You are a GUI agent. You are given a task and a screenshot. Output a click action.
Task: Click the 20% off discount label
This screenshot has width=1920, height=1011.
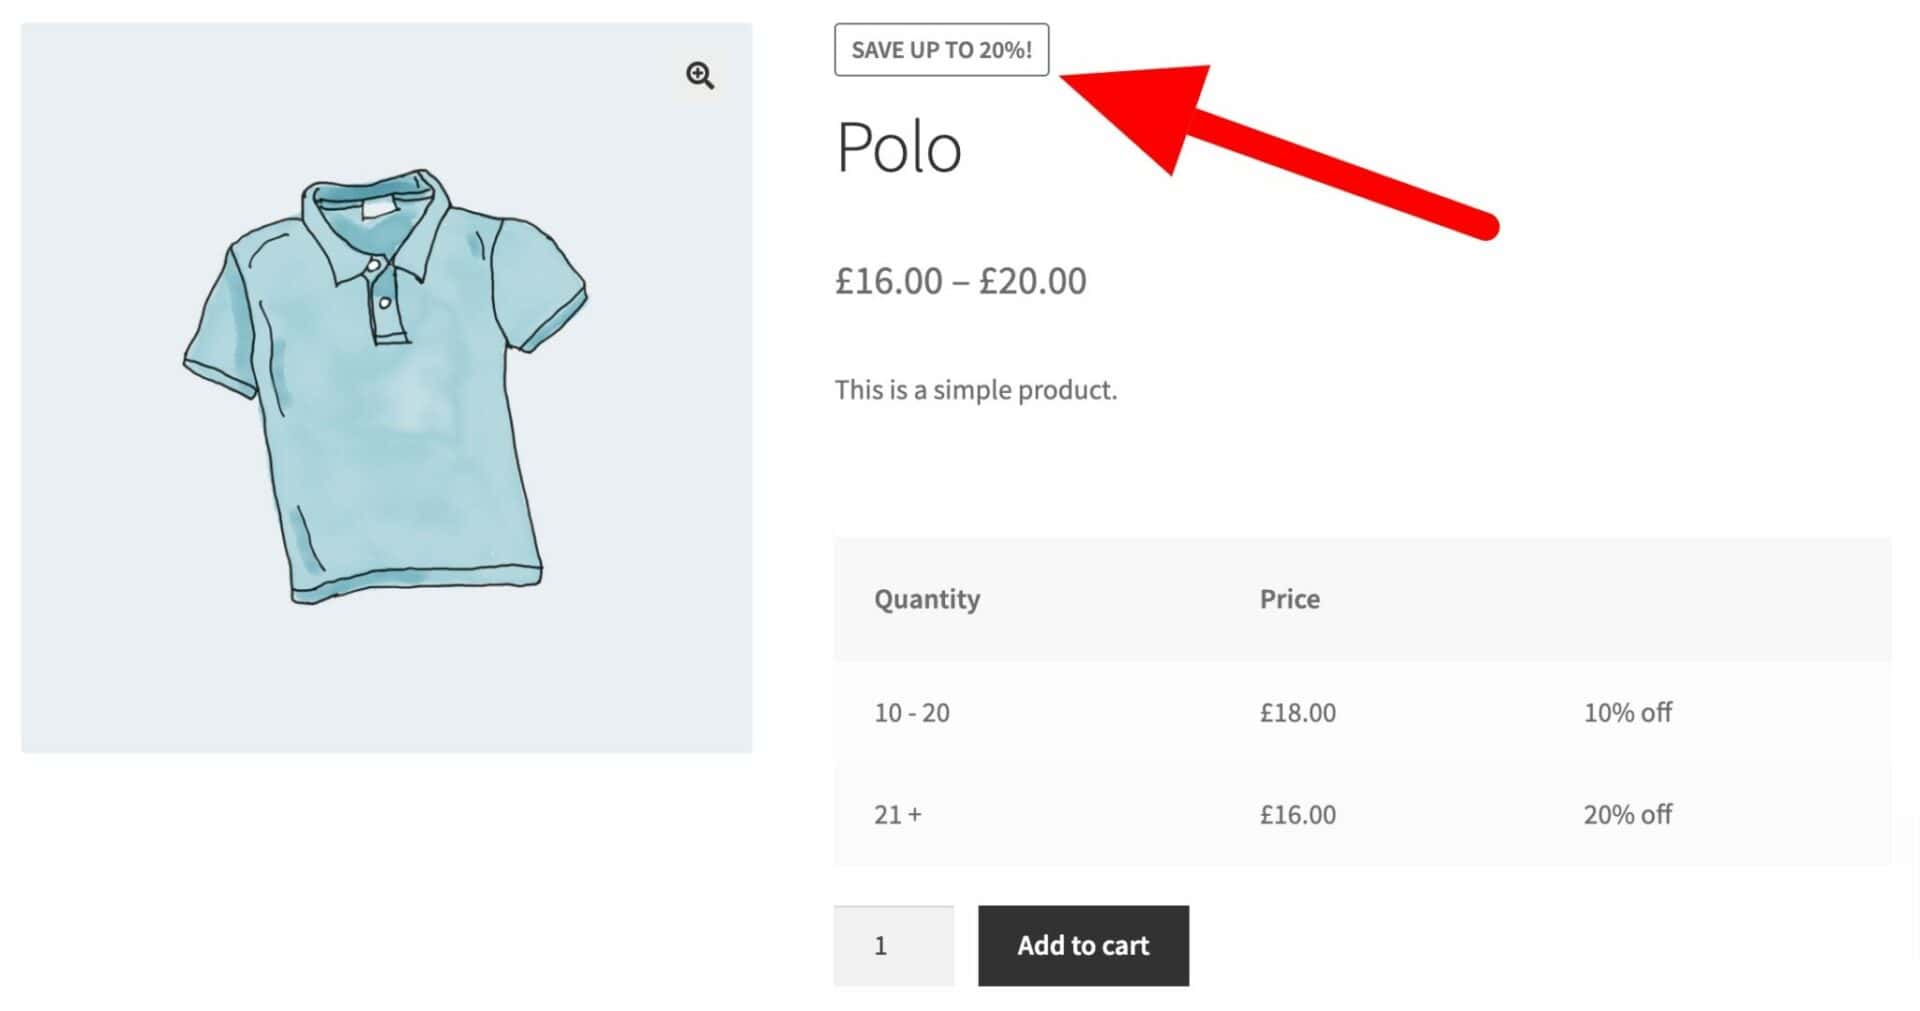click(x=1627, y=815)
